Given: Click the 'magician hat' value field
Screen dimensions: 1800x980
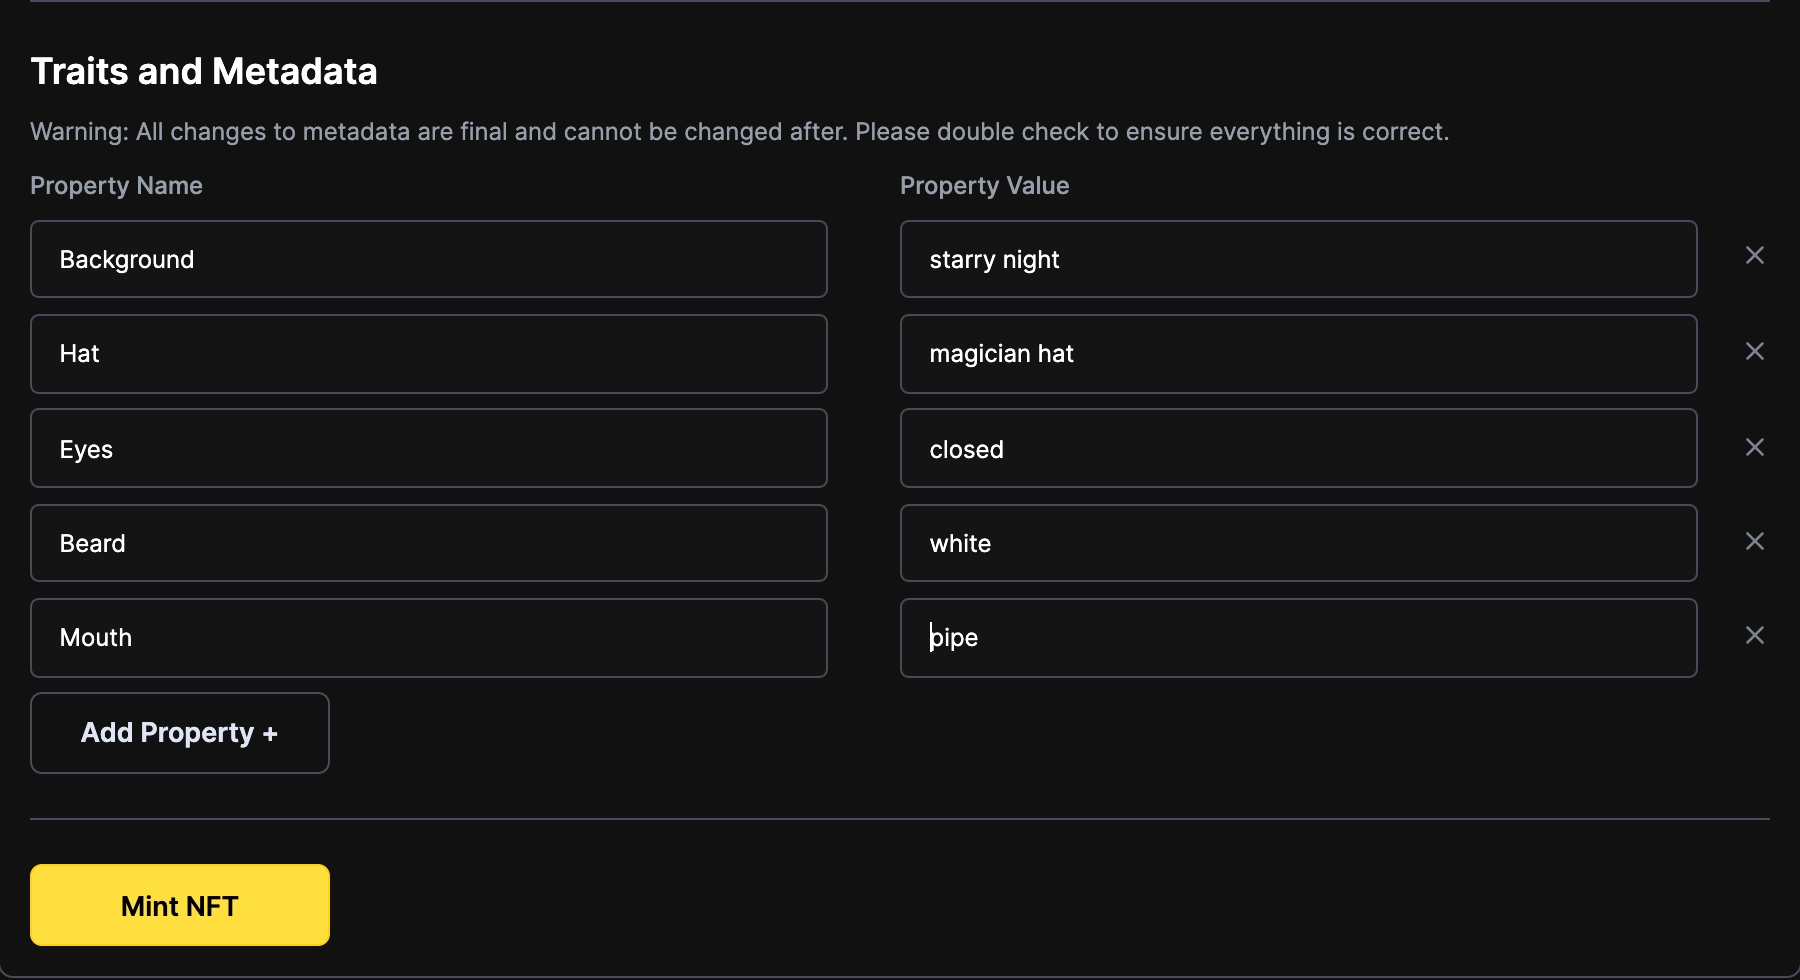Looking at the screenshot, I should pyautogui.click(x=1298, y=354).
